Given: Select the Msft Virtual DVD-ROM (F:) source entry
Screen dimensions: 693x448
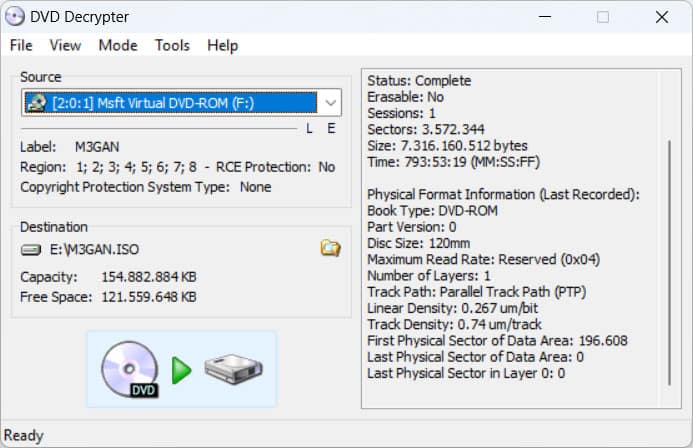Looking at the screenshot, I should point(171,103).
